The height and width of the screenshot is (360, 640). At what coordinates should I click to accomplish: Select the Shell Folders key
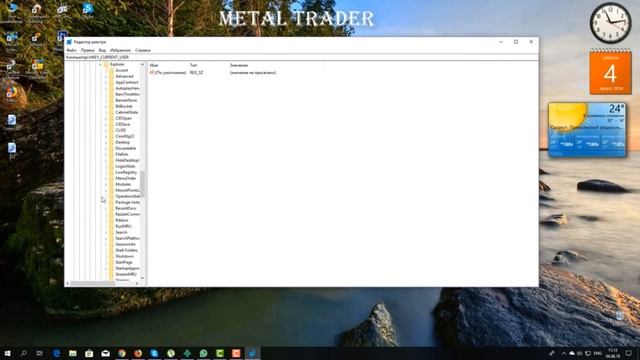point(126,250)
